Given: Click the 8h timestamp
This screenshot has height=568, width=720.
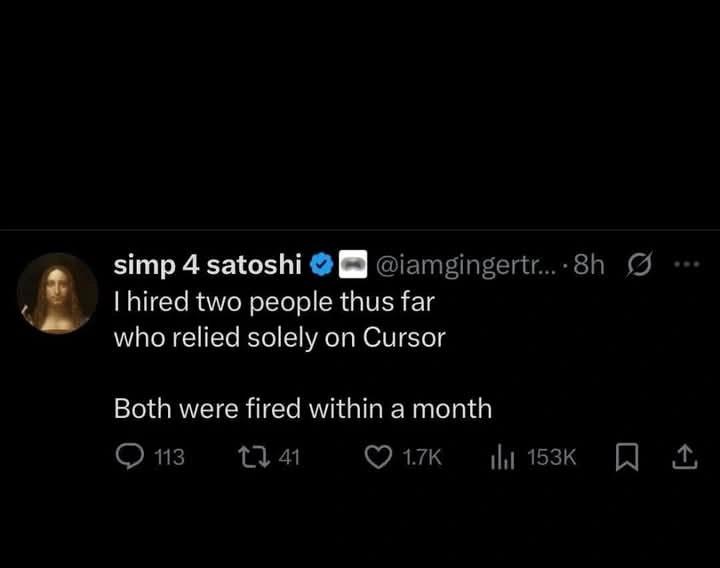Looking at the screenshot, I should (591, 266).
